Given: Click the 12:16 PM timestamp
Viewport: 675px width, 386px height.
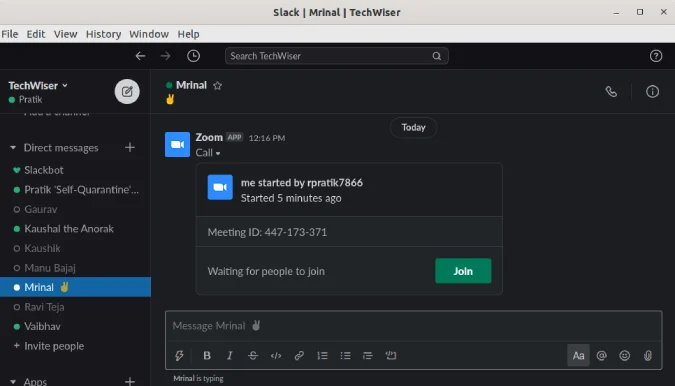Looking at the screenshot, I should coord(267,138).
